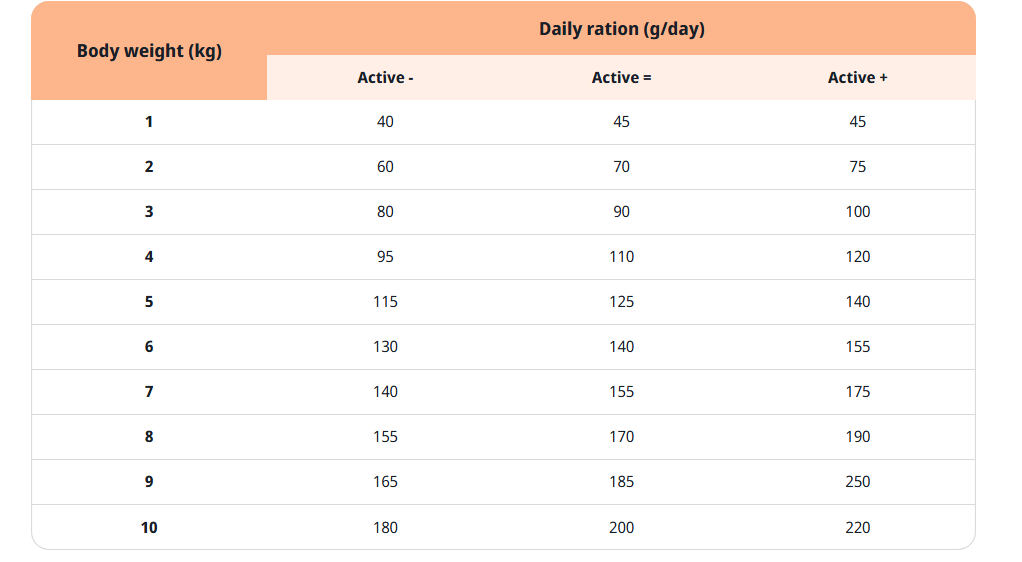Viewport: 1022px width, 562px height.
Task: Select the Active + column header
Action: tap(857, 78)
